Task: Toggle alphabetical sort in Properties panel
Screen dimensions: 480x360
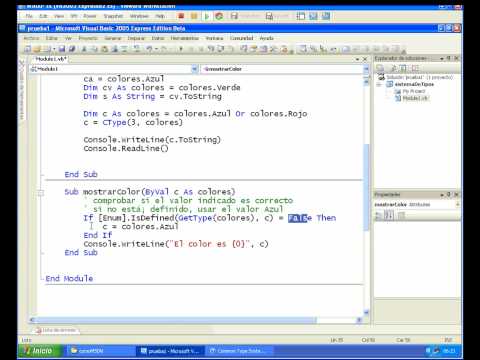Action: [x=389, y=216]
